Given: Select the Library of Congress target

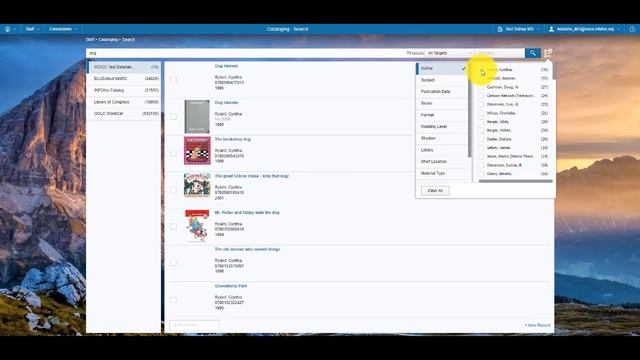Looking at the screenshot, I should pyautogui.click(x=124, y=102).
